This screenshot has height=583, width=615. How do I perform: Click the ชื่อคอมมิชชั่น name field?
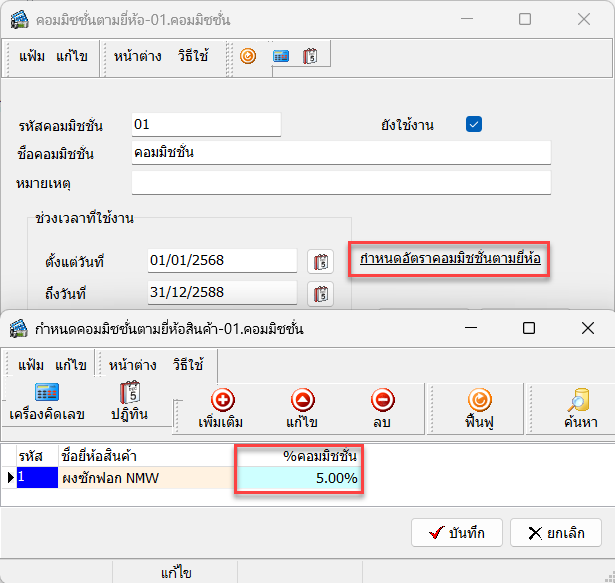[x=341, y=153]
